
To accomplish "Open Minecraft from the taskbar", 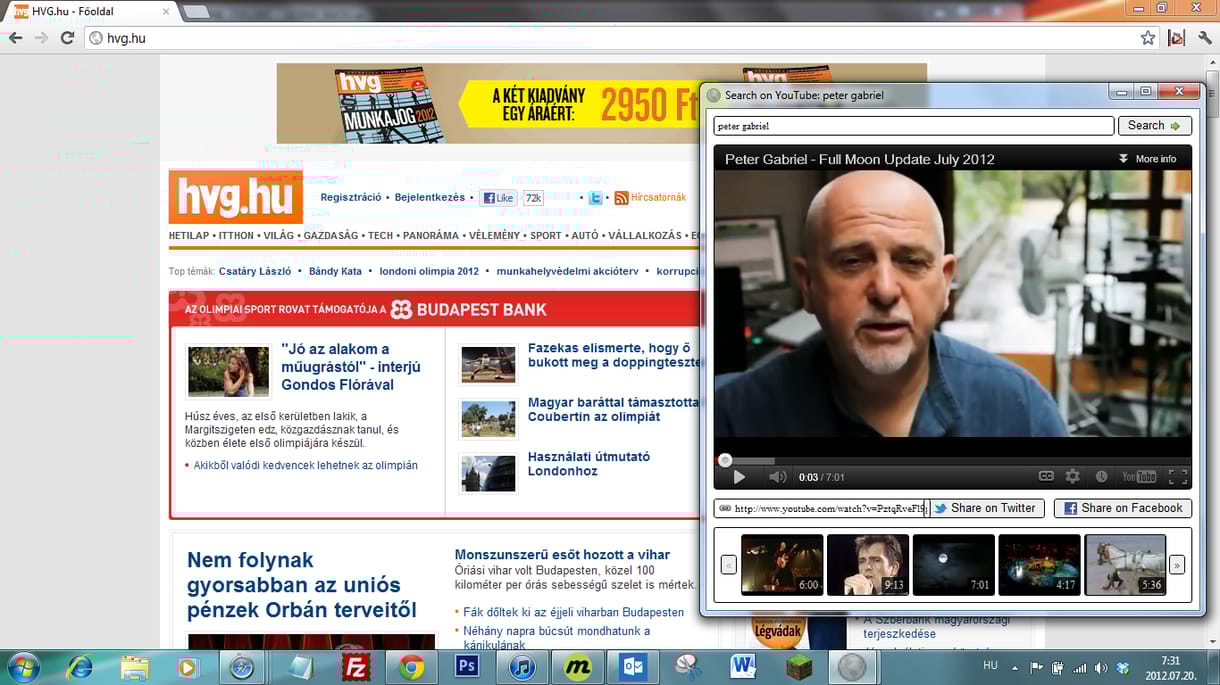I will tap(799, 667).
